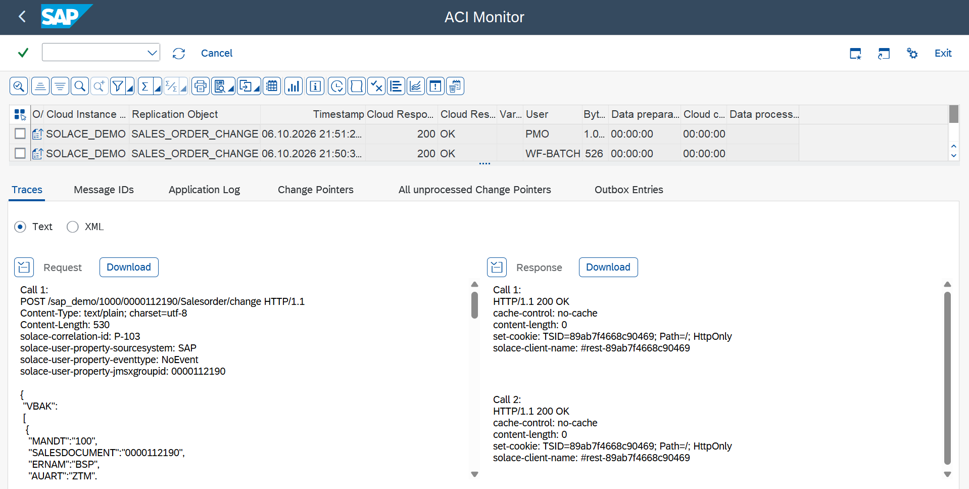Click the Export icon
Viewport: 969px width, 489px height.
[x=246, y=87]
